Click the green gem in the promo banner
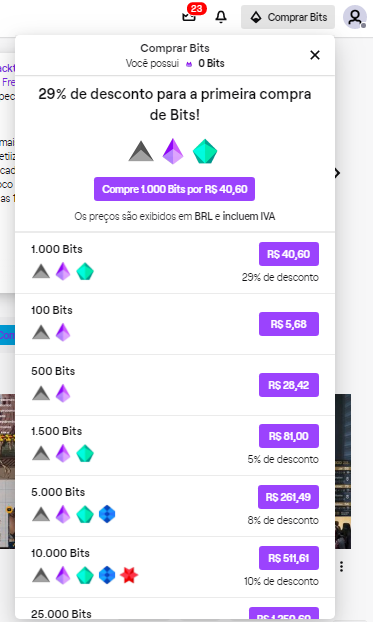373x622 pixels. coord(205,152)
